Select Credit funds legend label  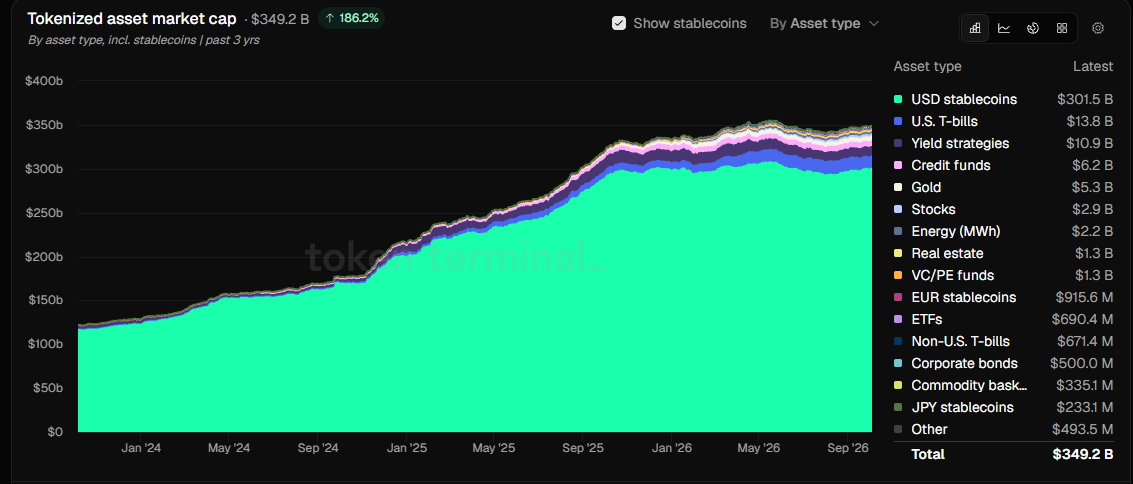tap(951, 165)
